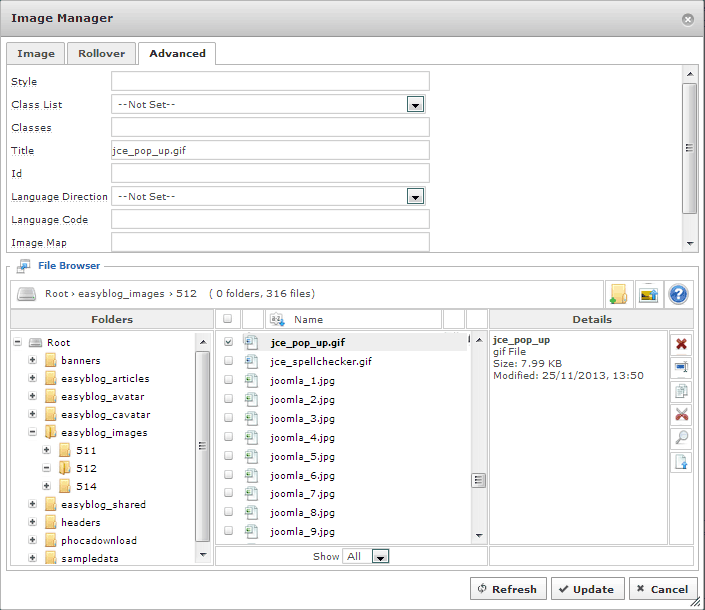Switch to the Rollover tab

coord(101,54)
